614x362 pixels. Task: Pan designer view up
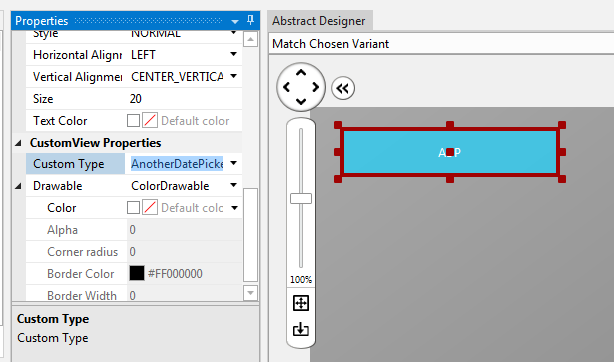[x=301, y=72]
